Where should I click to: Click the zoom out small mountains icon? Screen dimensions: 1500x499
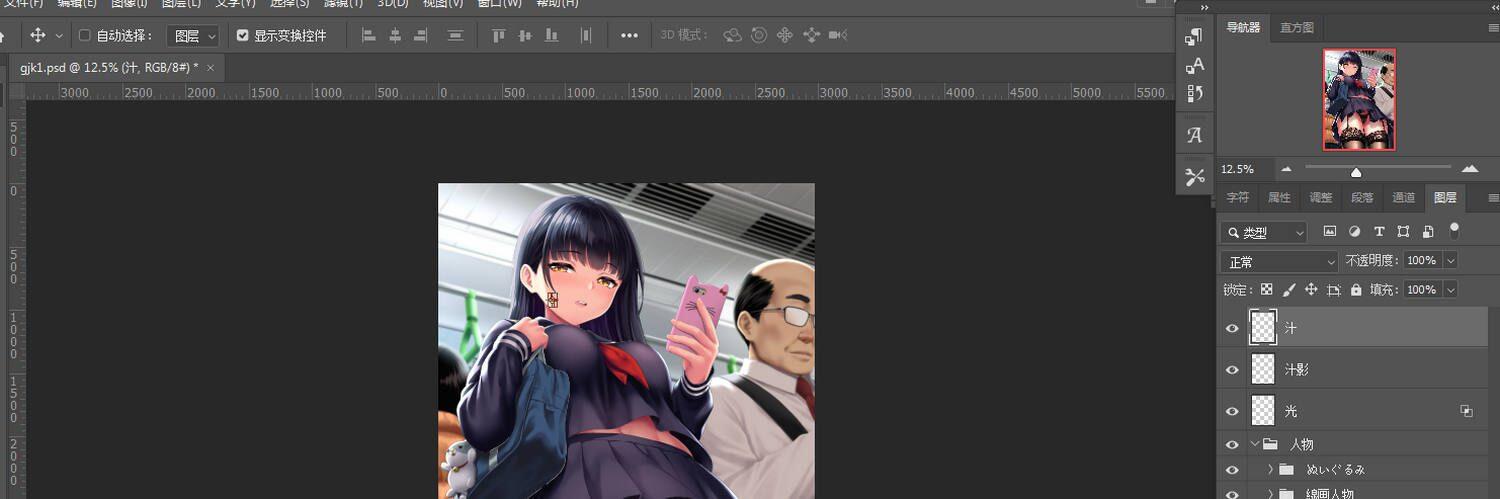coord(1286,169)
